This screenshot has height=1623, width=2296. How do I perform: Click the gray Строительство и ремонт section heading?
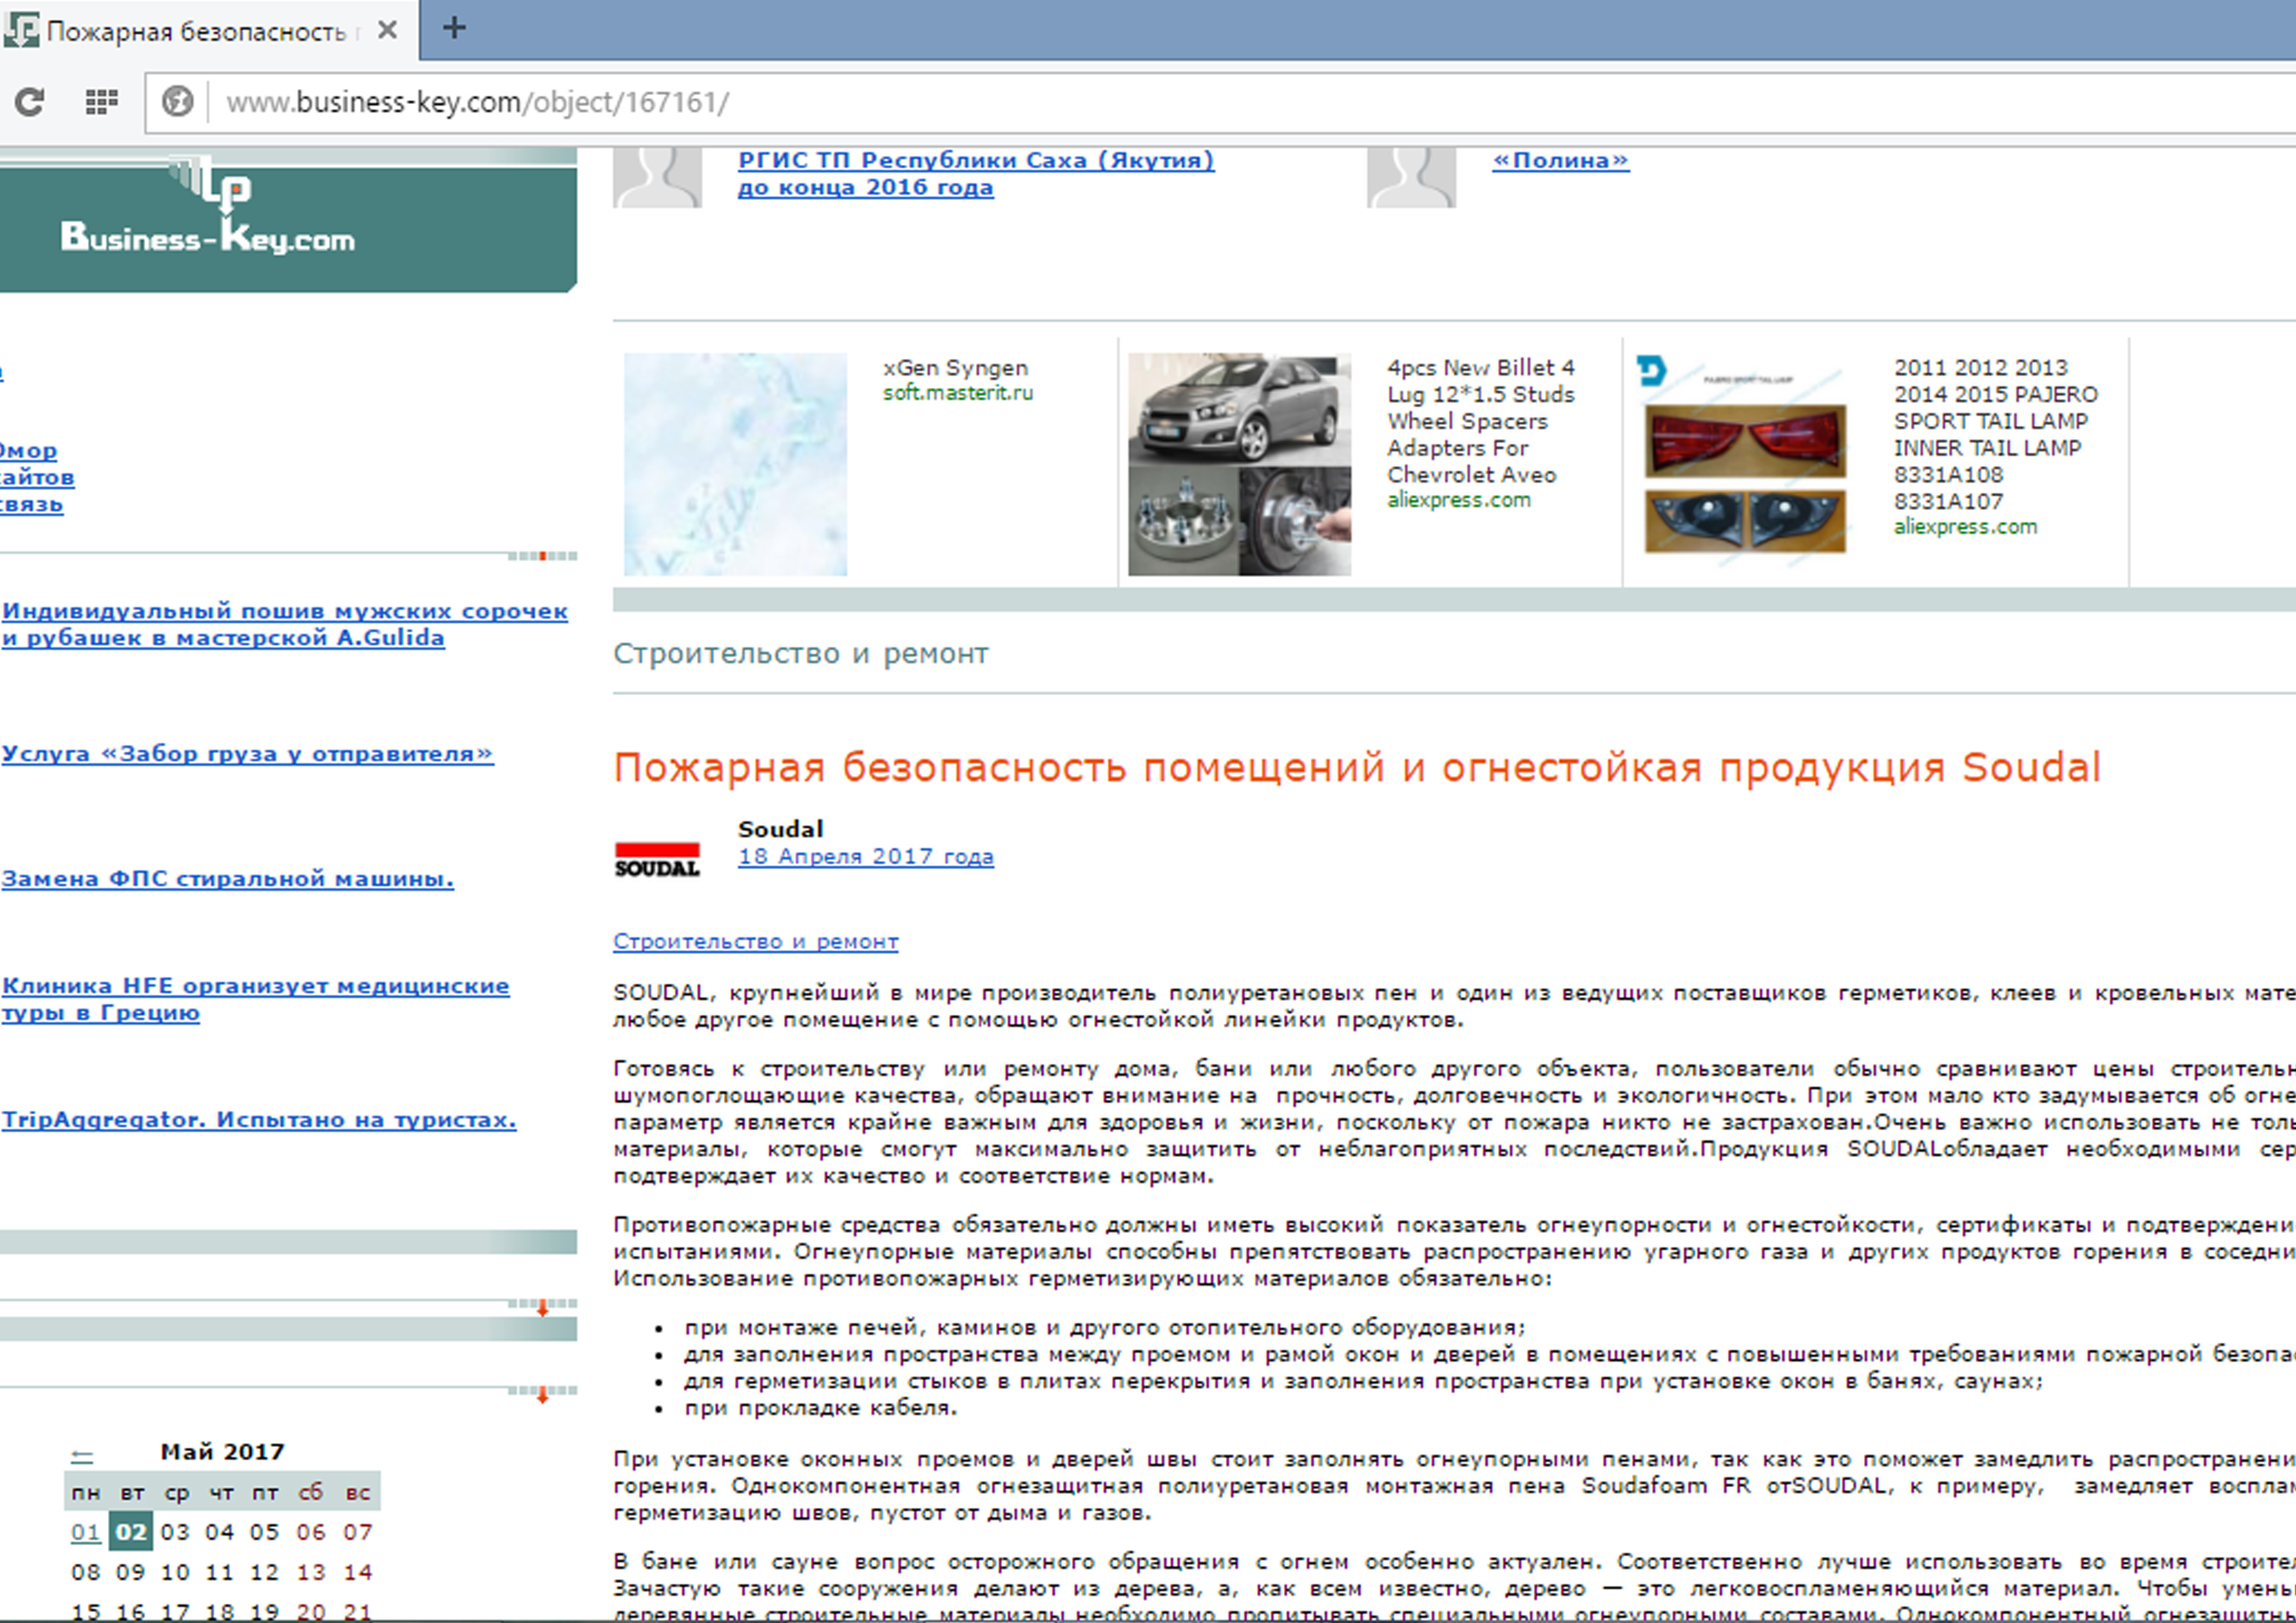801,654
